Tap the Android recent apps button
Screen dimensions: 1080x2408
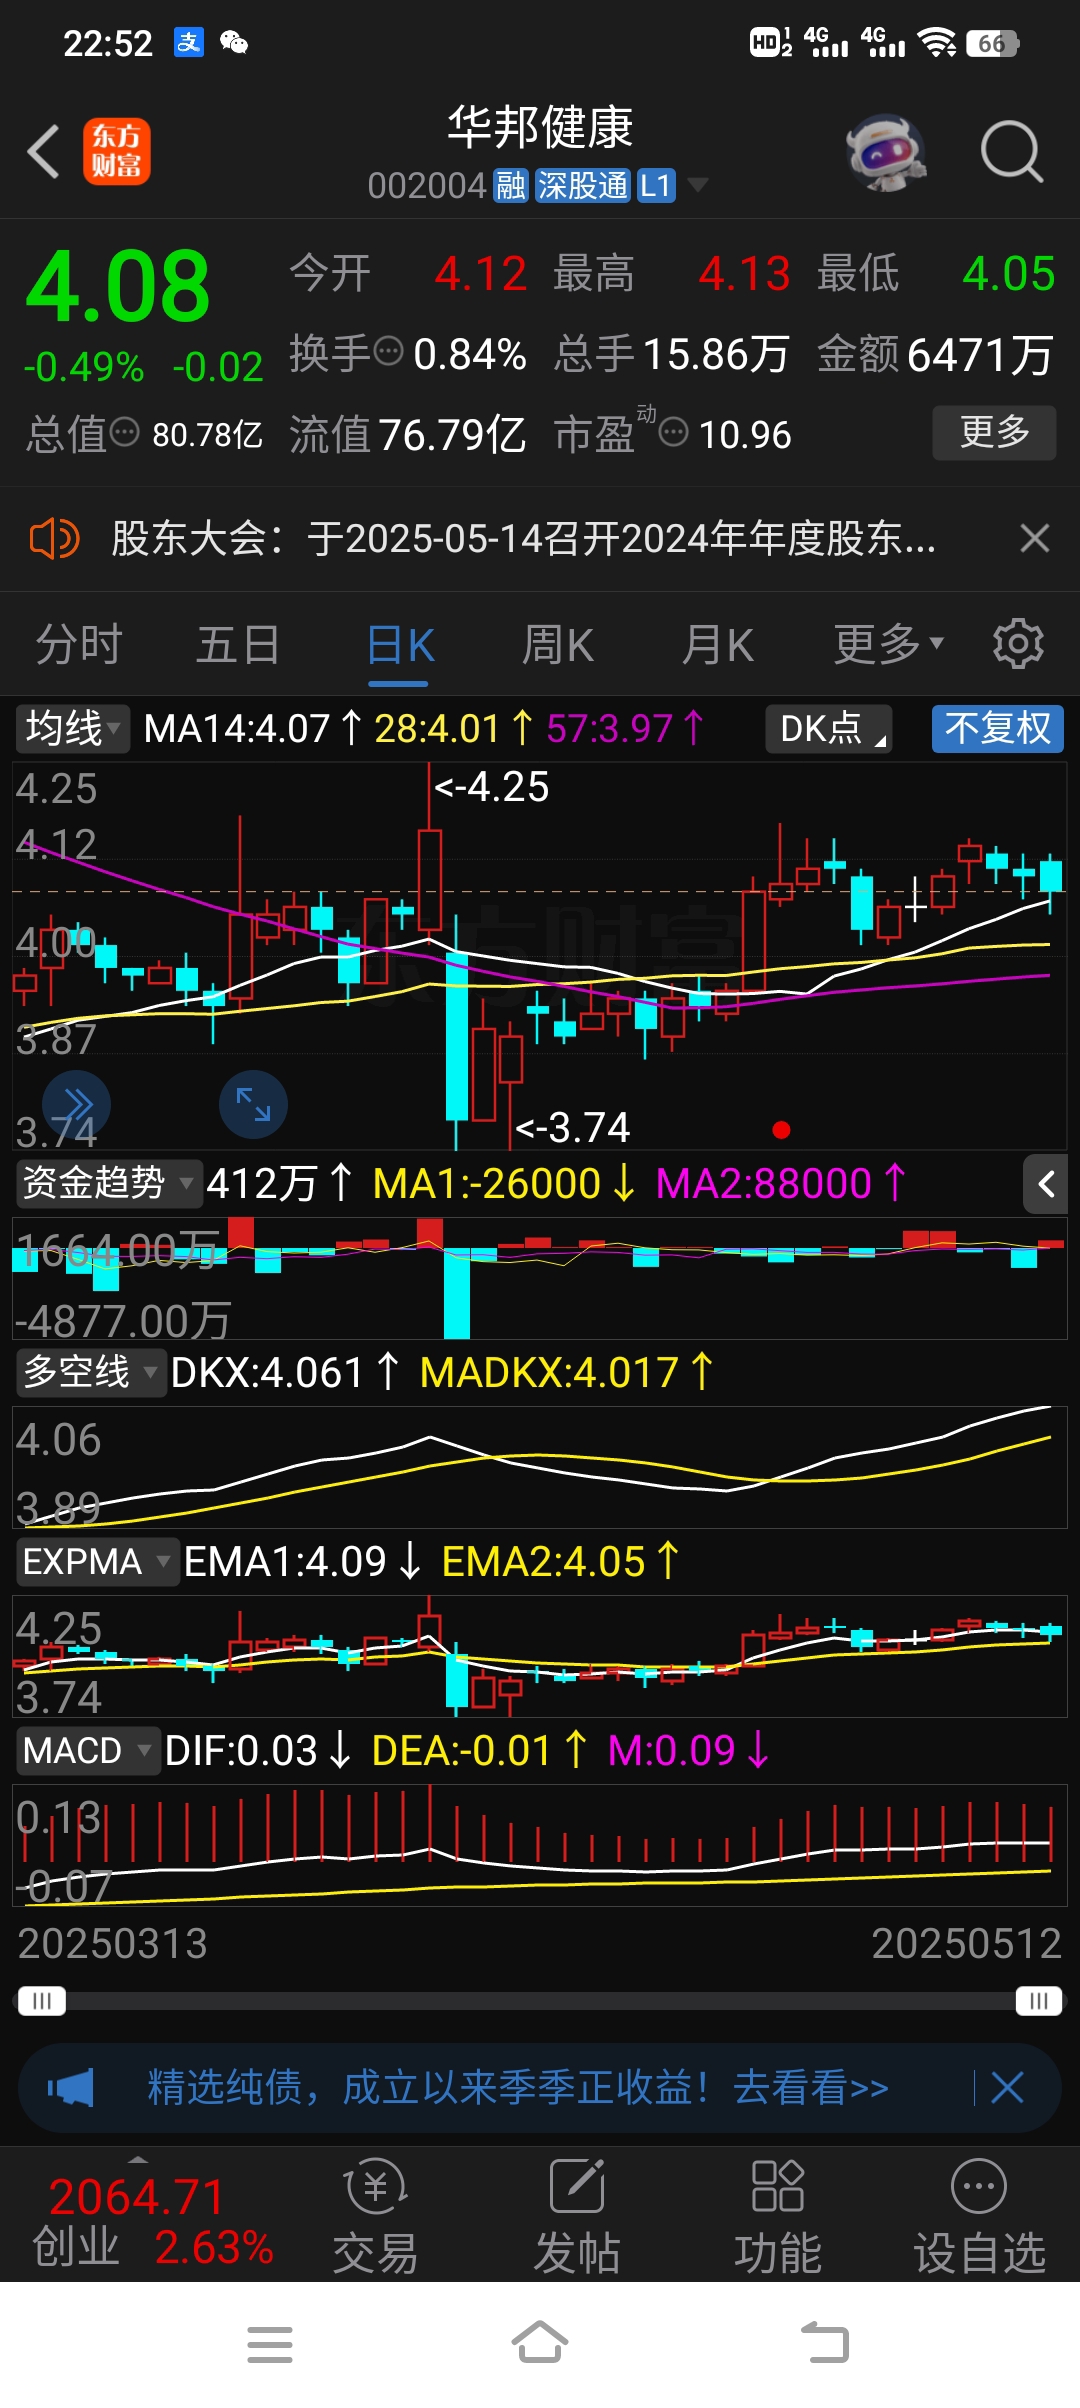coord(270,2345)
